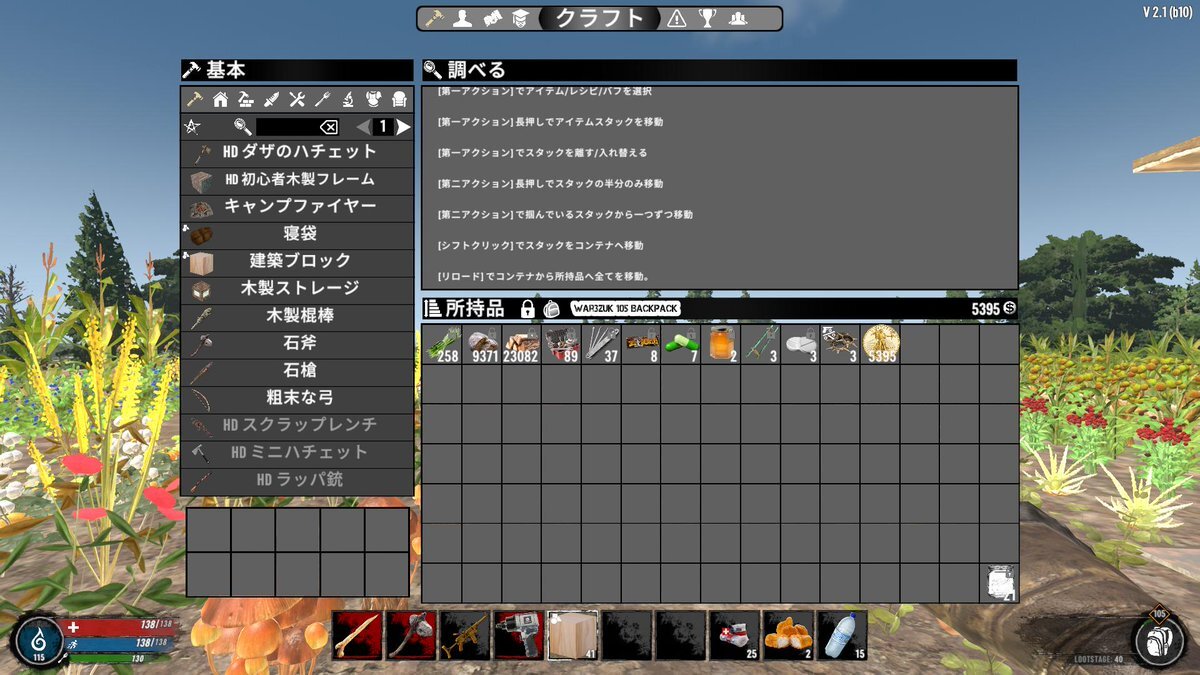1200x675 pixels.
Task: Select the HD スクラップレンチ recipe
Action: pyautogui.click(x=297, y=427)
